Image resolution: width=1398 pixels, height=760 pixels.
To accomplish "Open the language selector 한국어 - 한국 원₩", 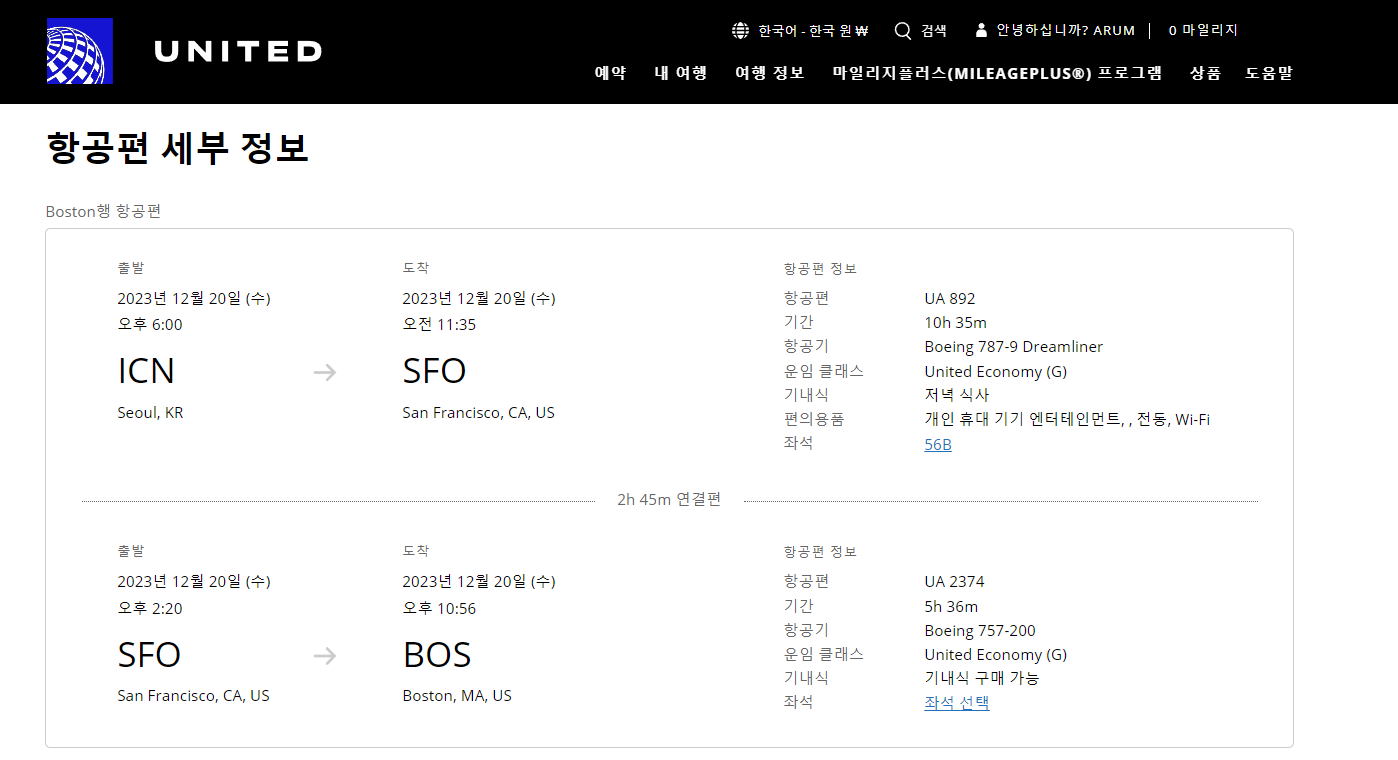I will click(812, 30).
